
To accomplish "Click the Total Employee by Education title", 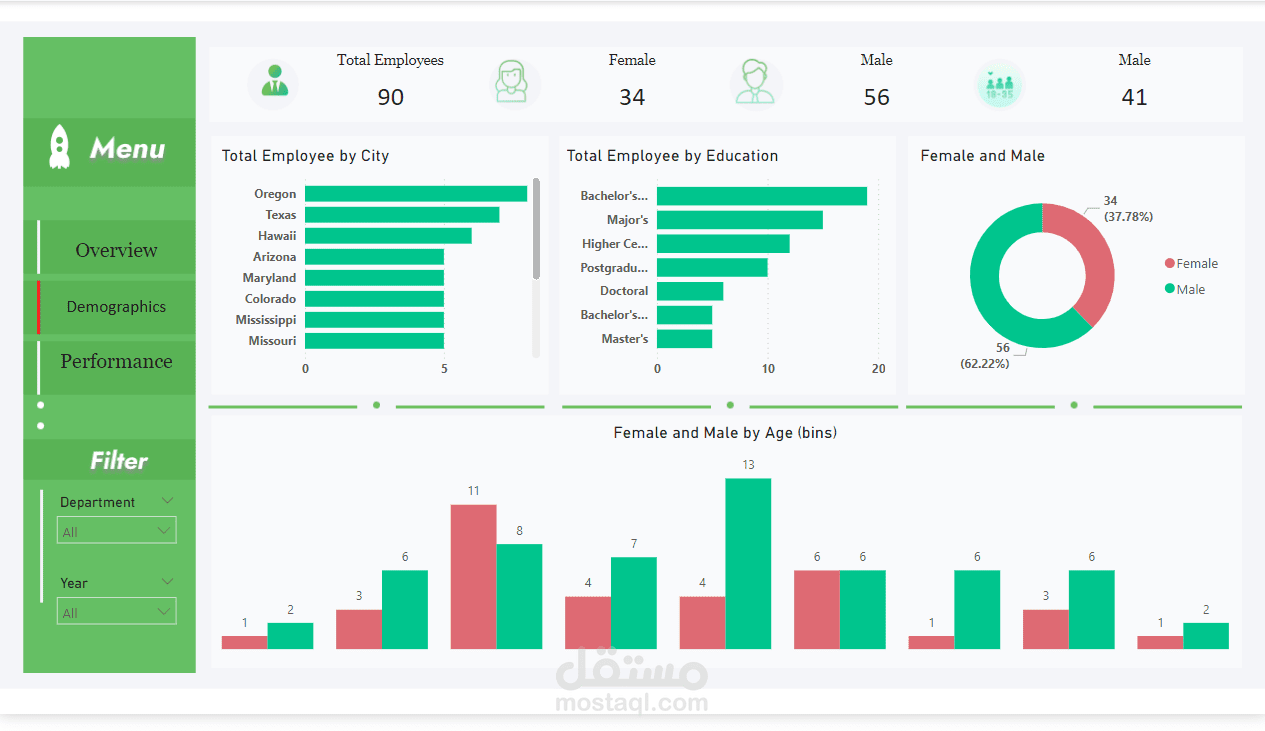I will point(672,156).
